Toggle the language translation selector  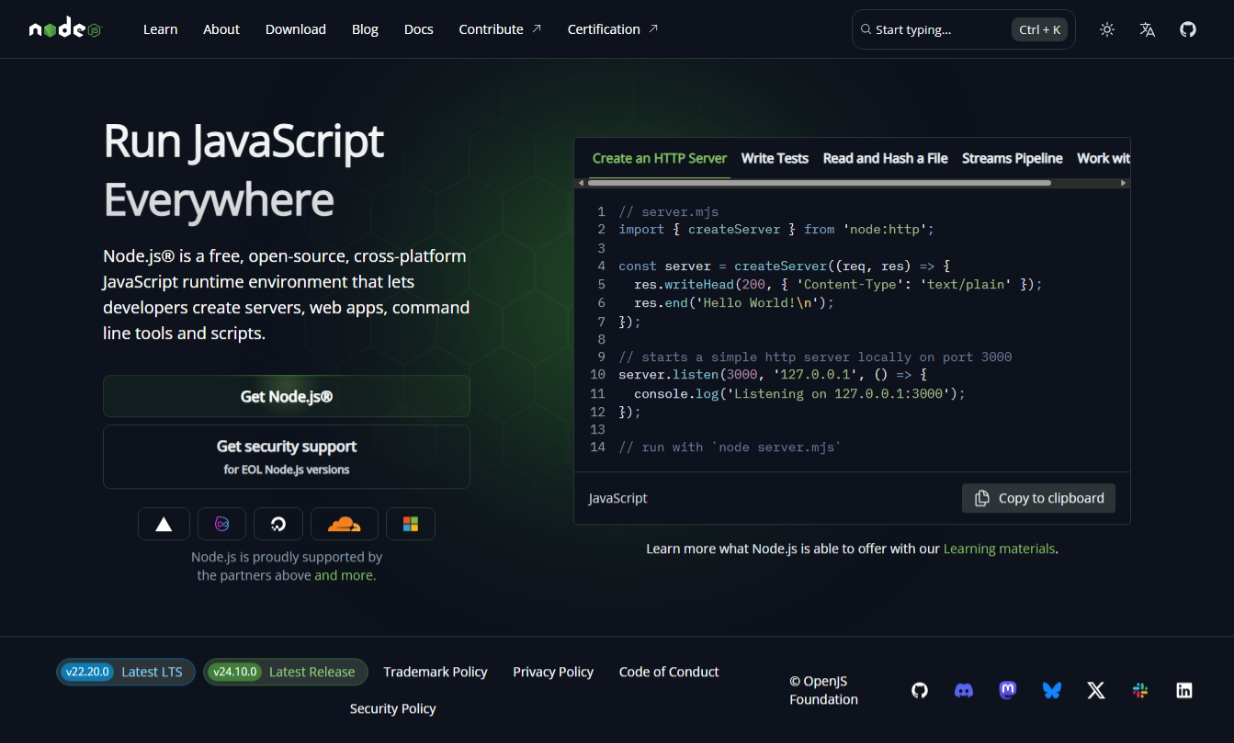point(1146,29)
